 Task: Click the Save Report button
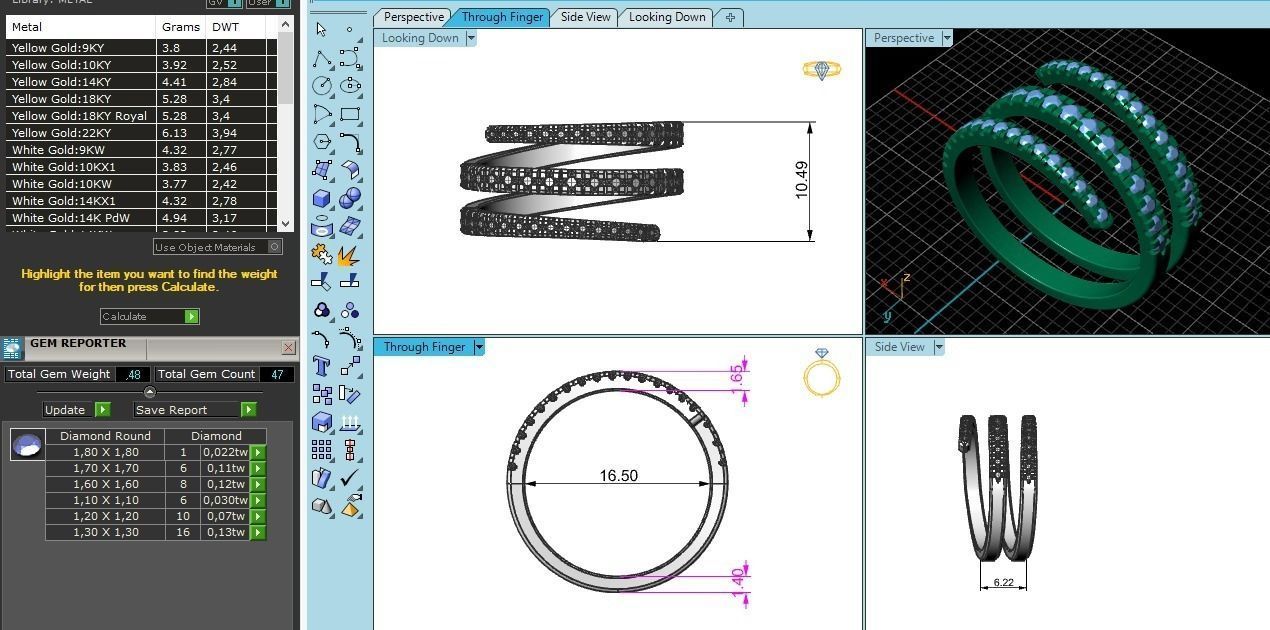(195, 410)
